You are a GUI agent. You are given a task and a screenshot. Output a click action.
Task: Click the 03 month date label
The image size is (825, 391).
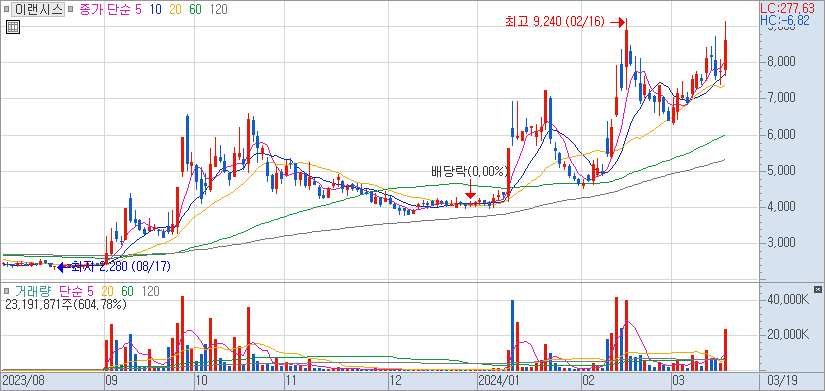point(678,380)
